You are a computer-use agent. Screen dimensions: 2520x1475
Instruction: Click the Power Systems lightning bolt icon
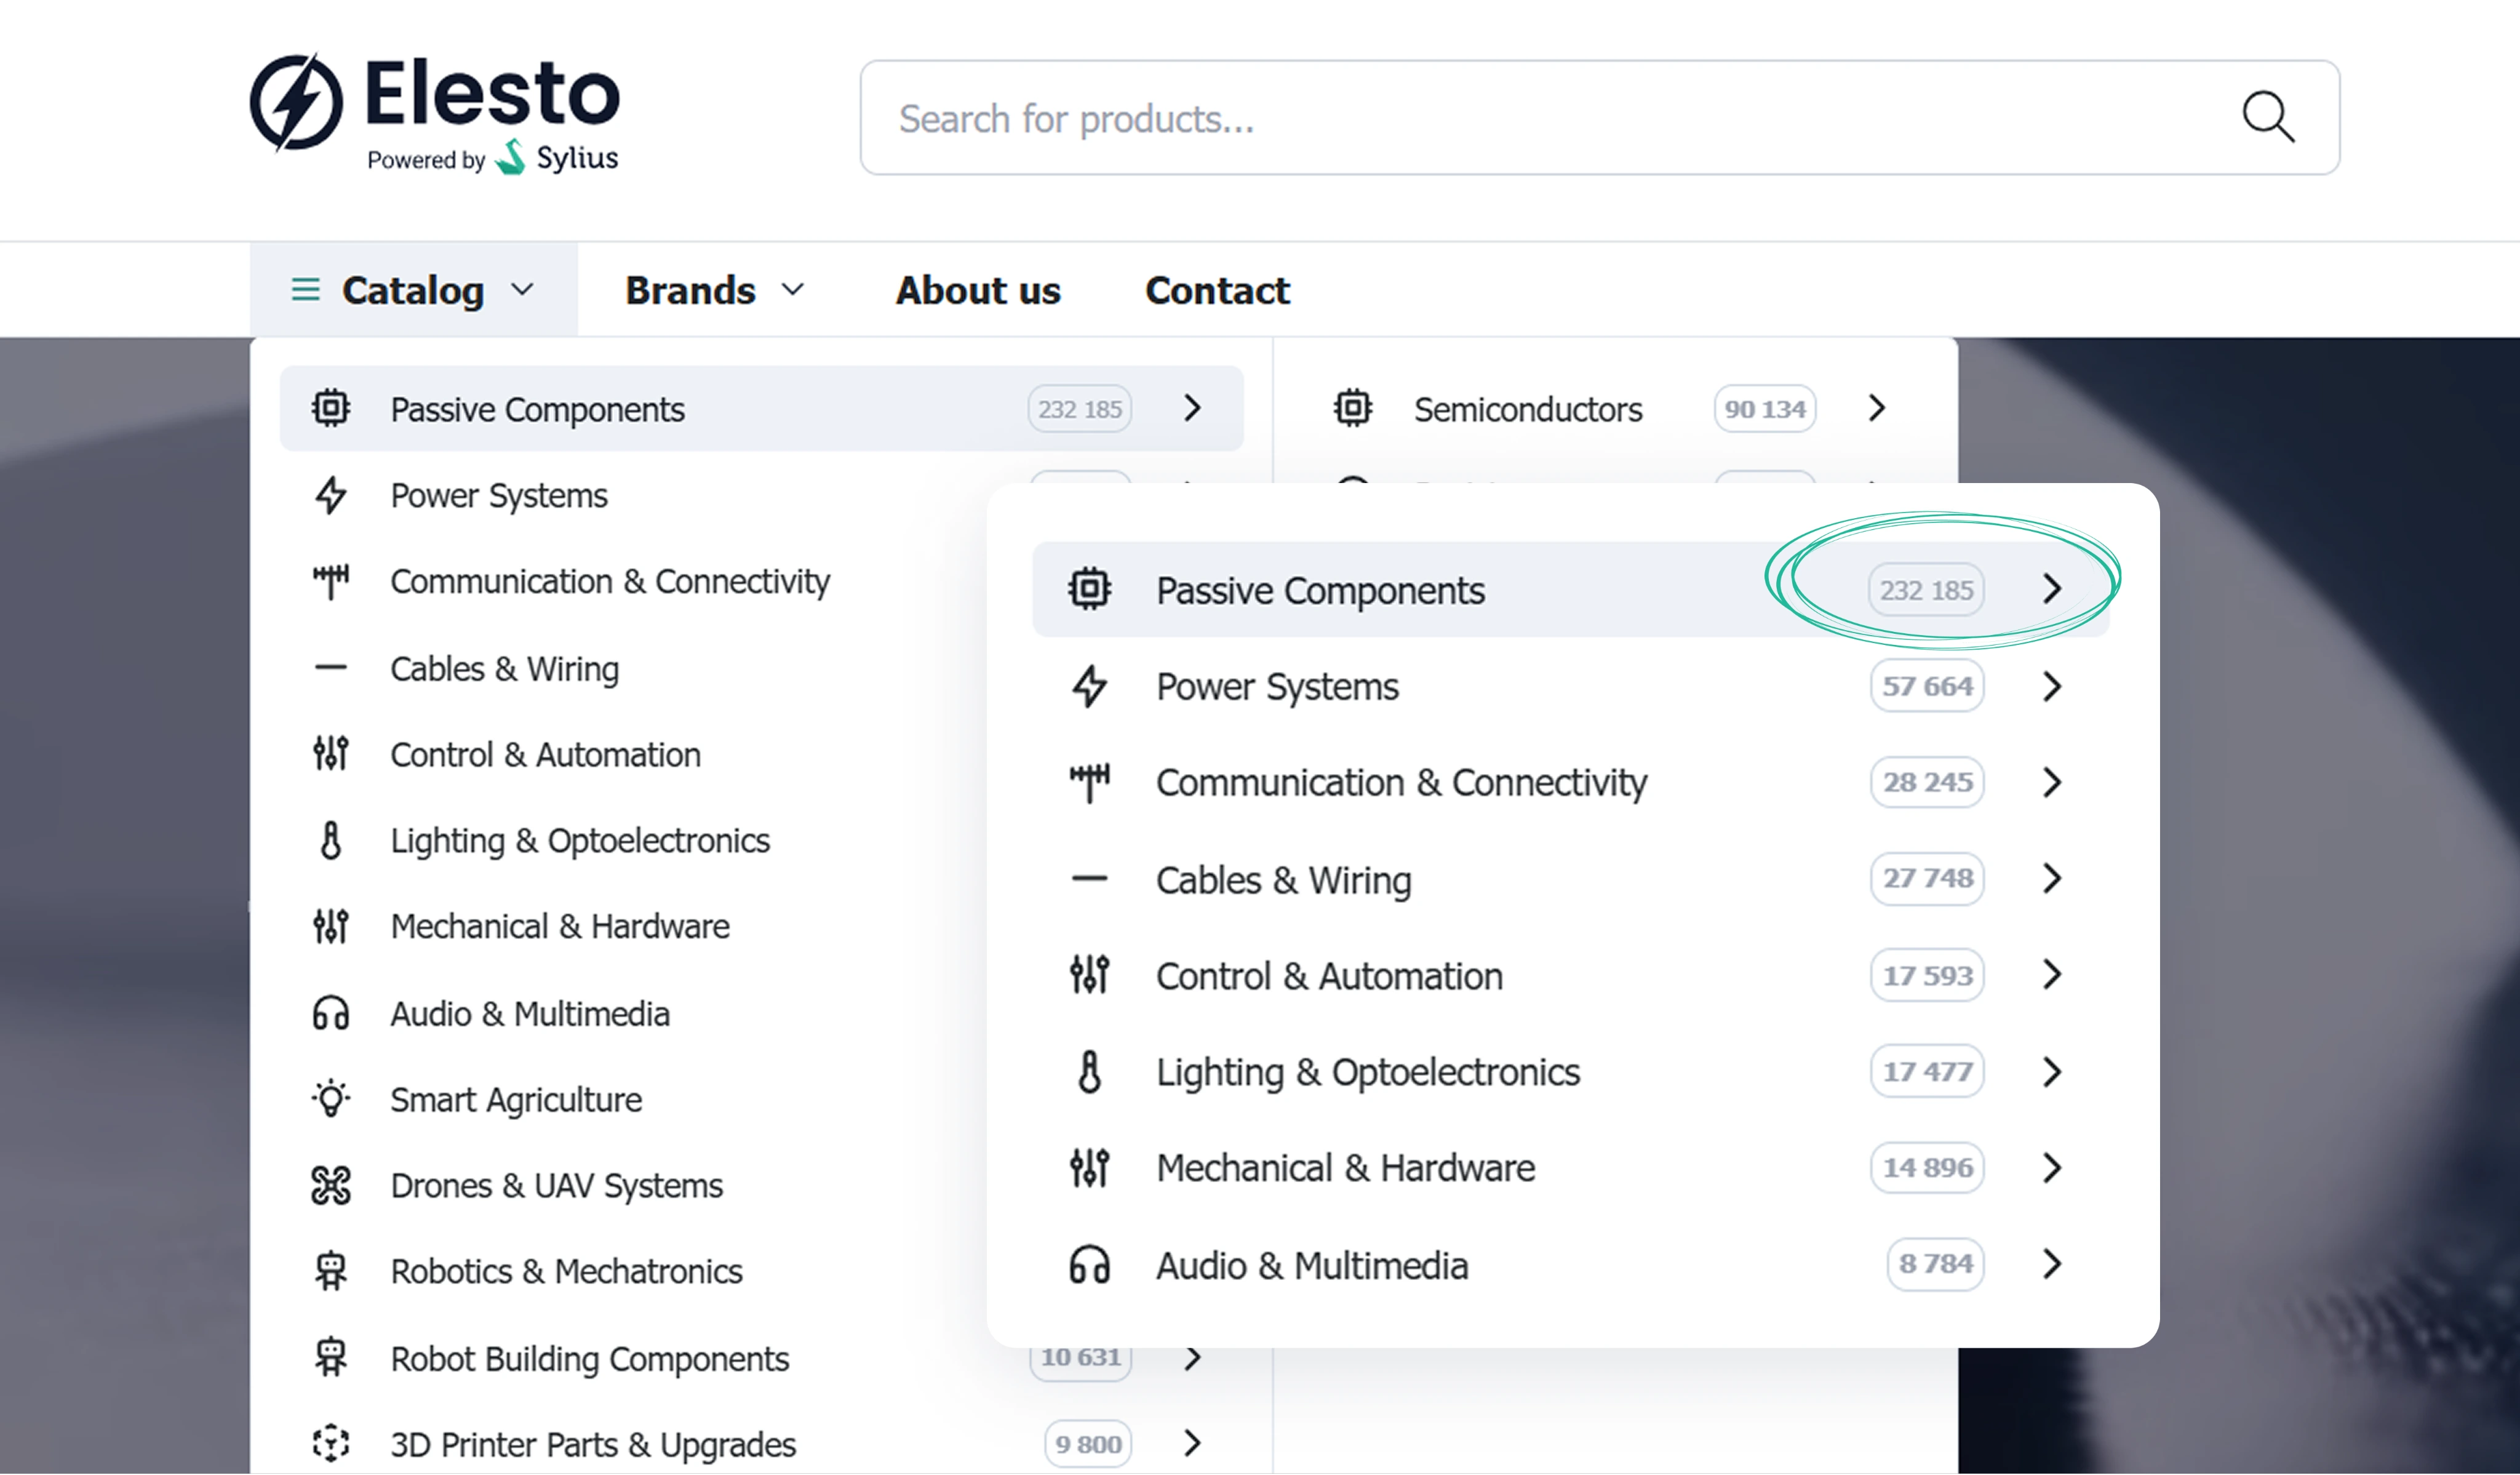(x=331, y=494)
